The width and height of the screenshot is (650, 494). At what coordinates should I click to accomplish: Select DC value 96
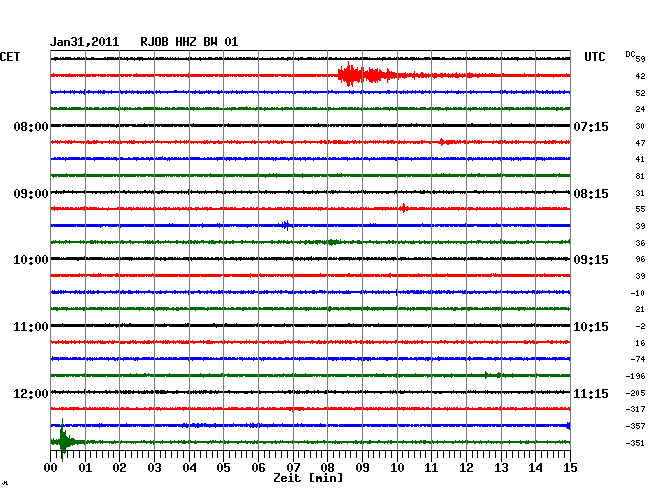(x=640, y=259)
